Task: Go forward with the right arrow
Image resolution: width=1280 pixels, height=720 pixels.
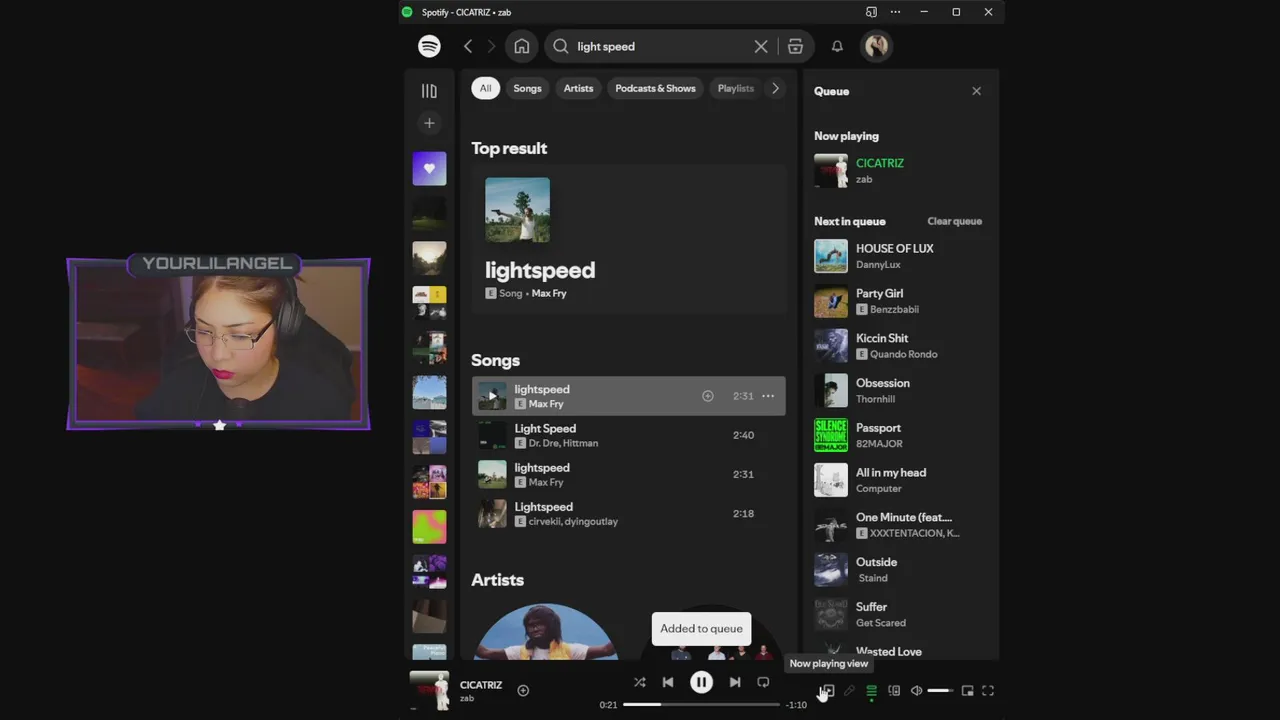Action: tap(491, 46)
